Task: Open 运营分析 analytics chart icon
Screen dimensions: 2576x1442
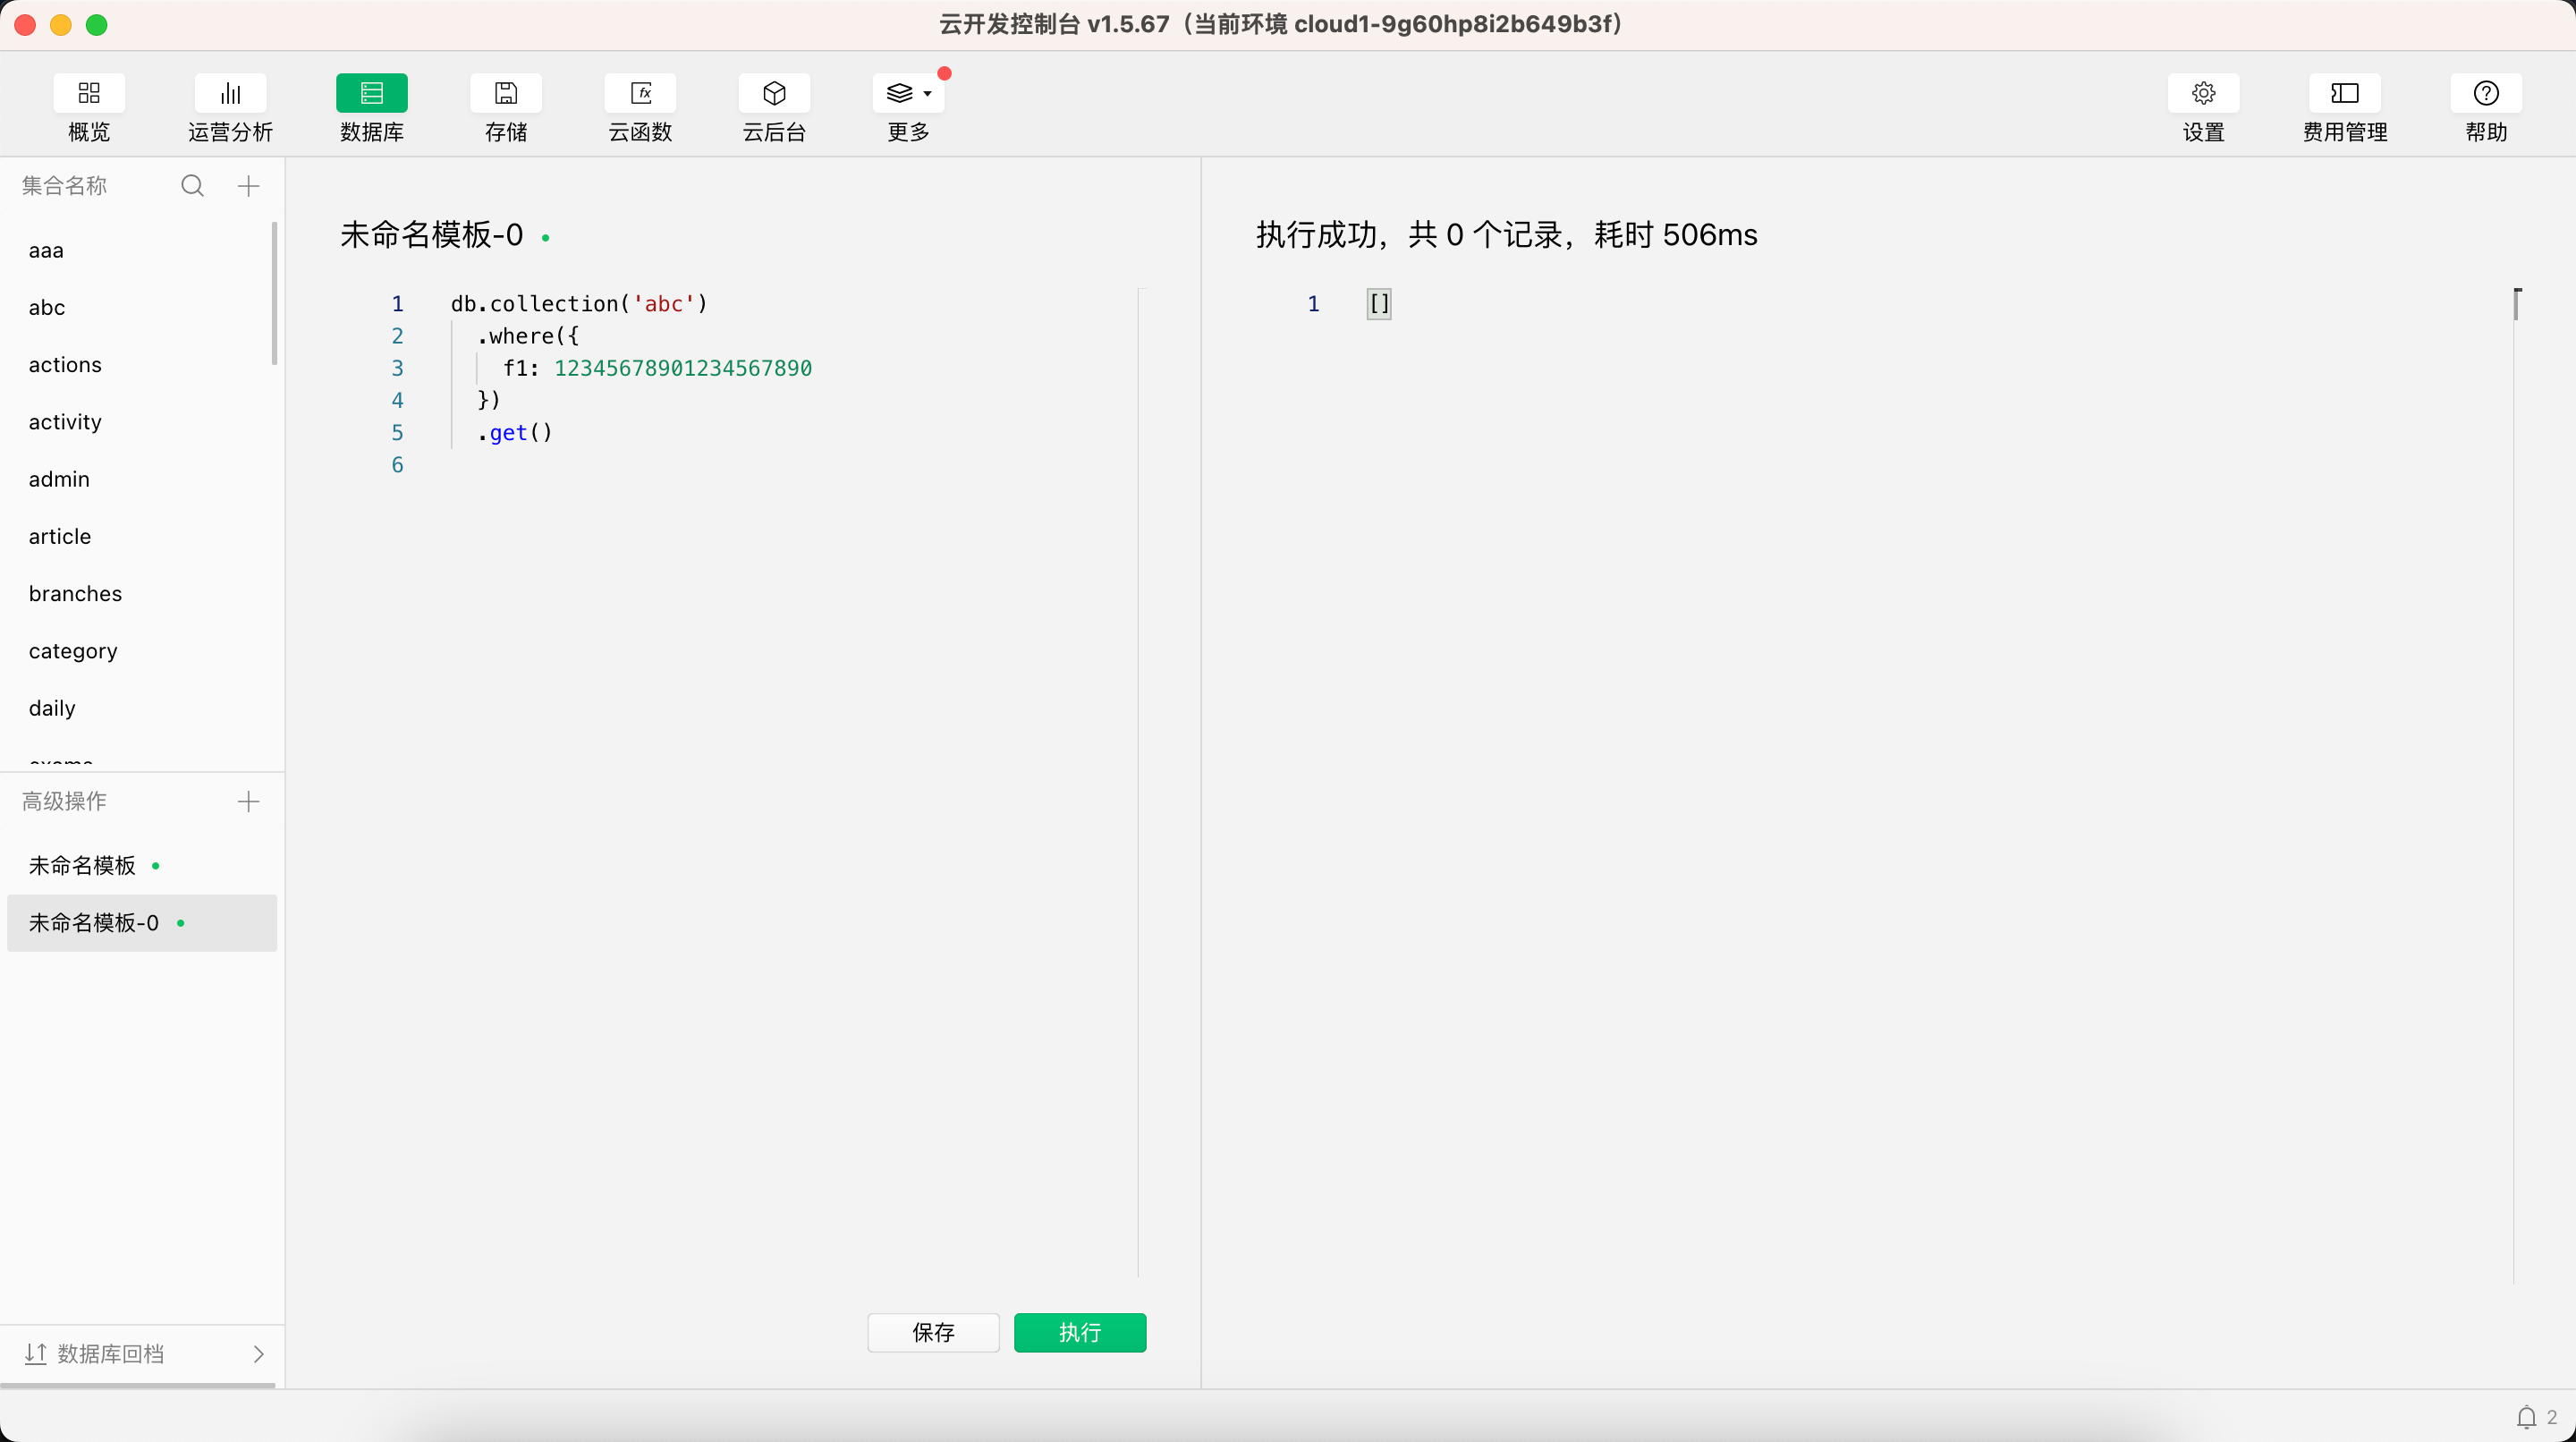Action: [230, 93]
